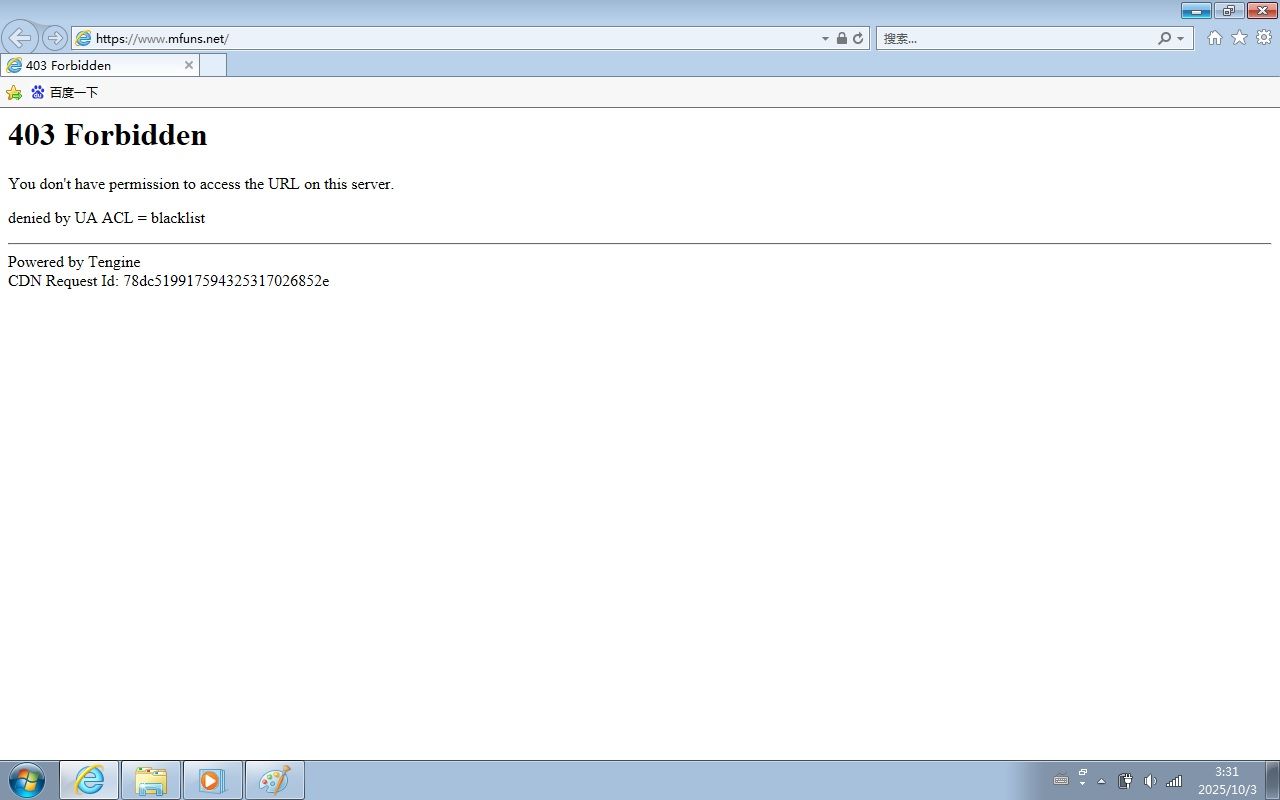Open the Tools gear menu
Image resolution: width=1280 pixels, height=800 pixels.
(1264, 38)
